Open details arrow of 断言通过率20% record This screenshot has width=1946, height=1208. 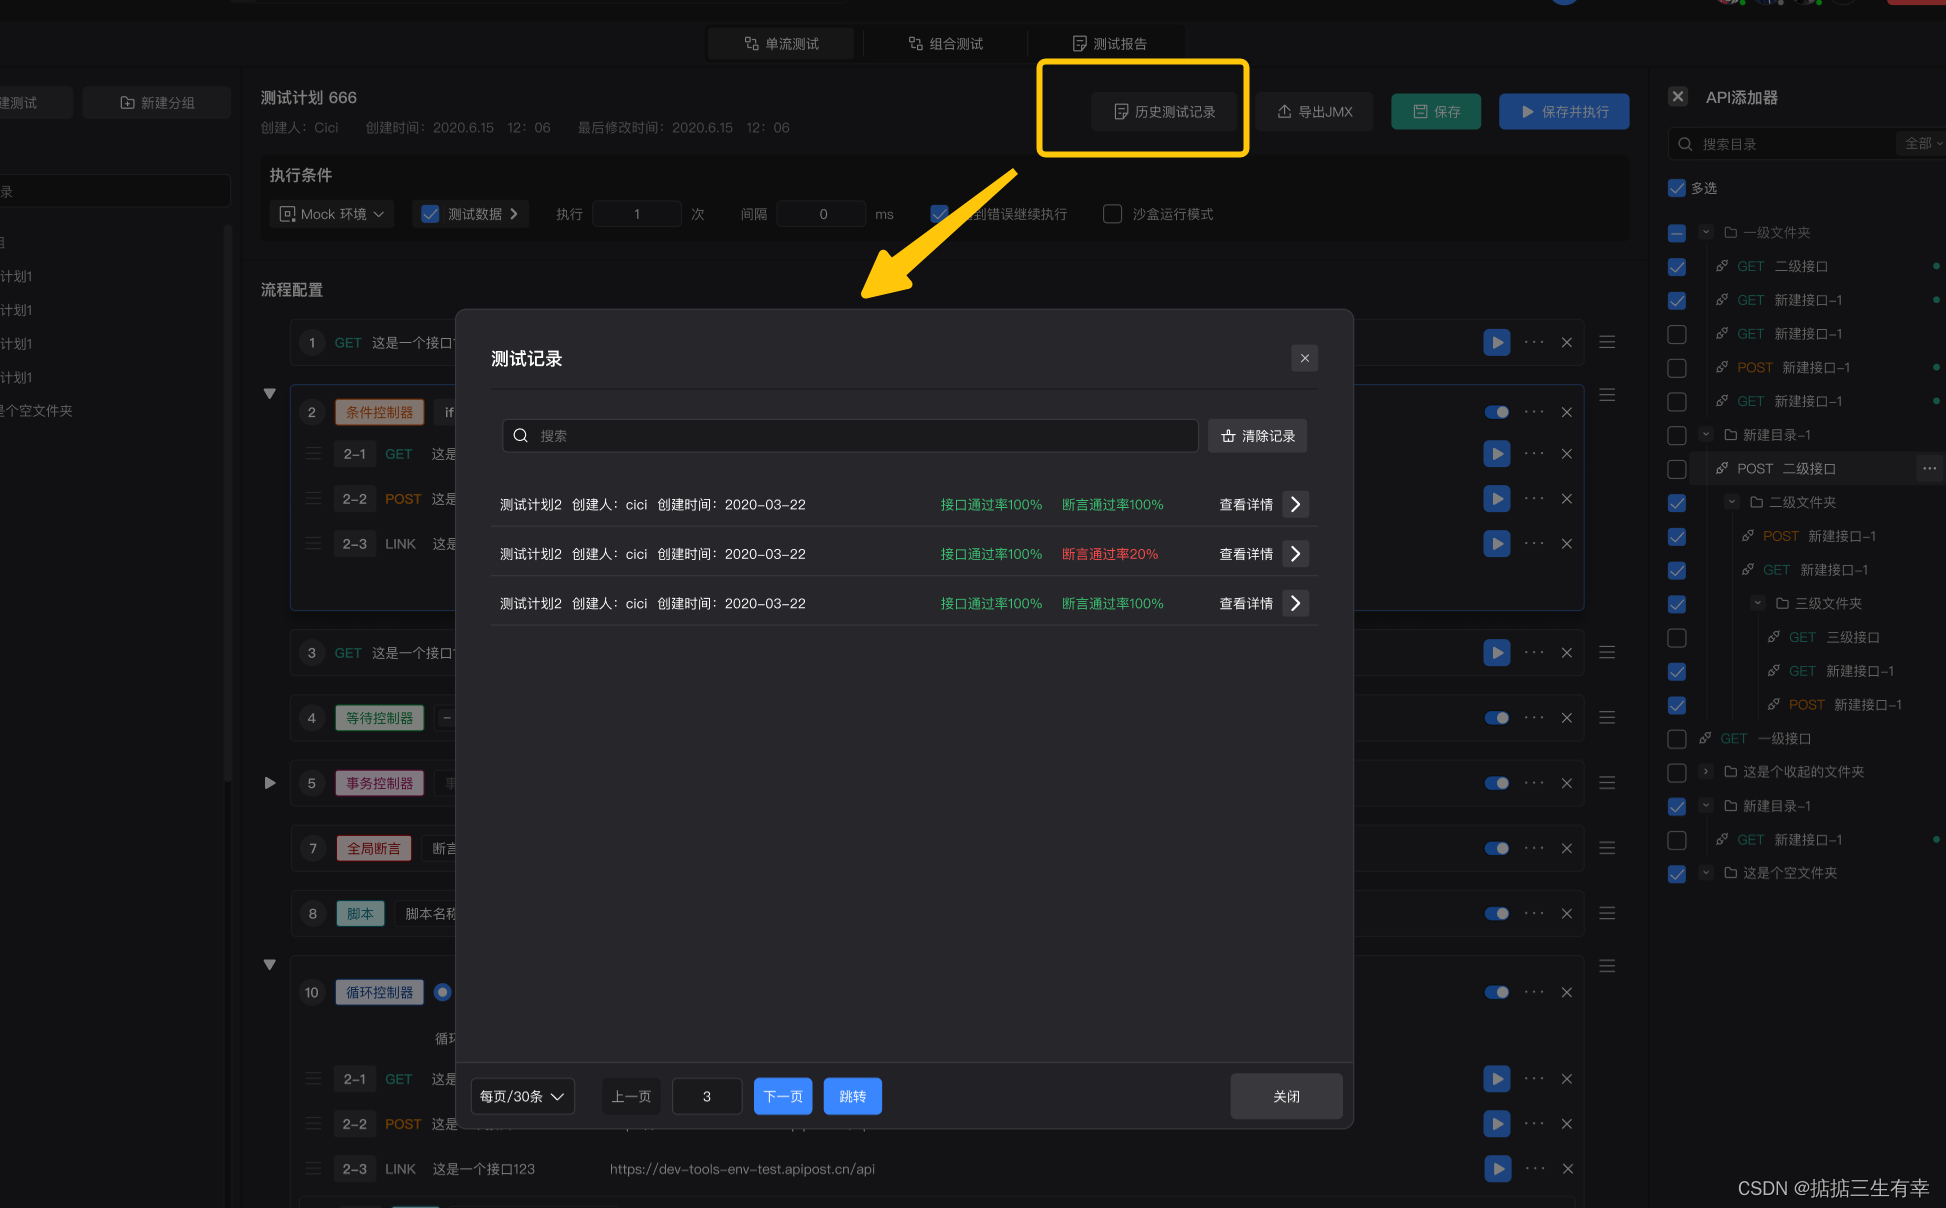[x=1296, y=554]
